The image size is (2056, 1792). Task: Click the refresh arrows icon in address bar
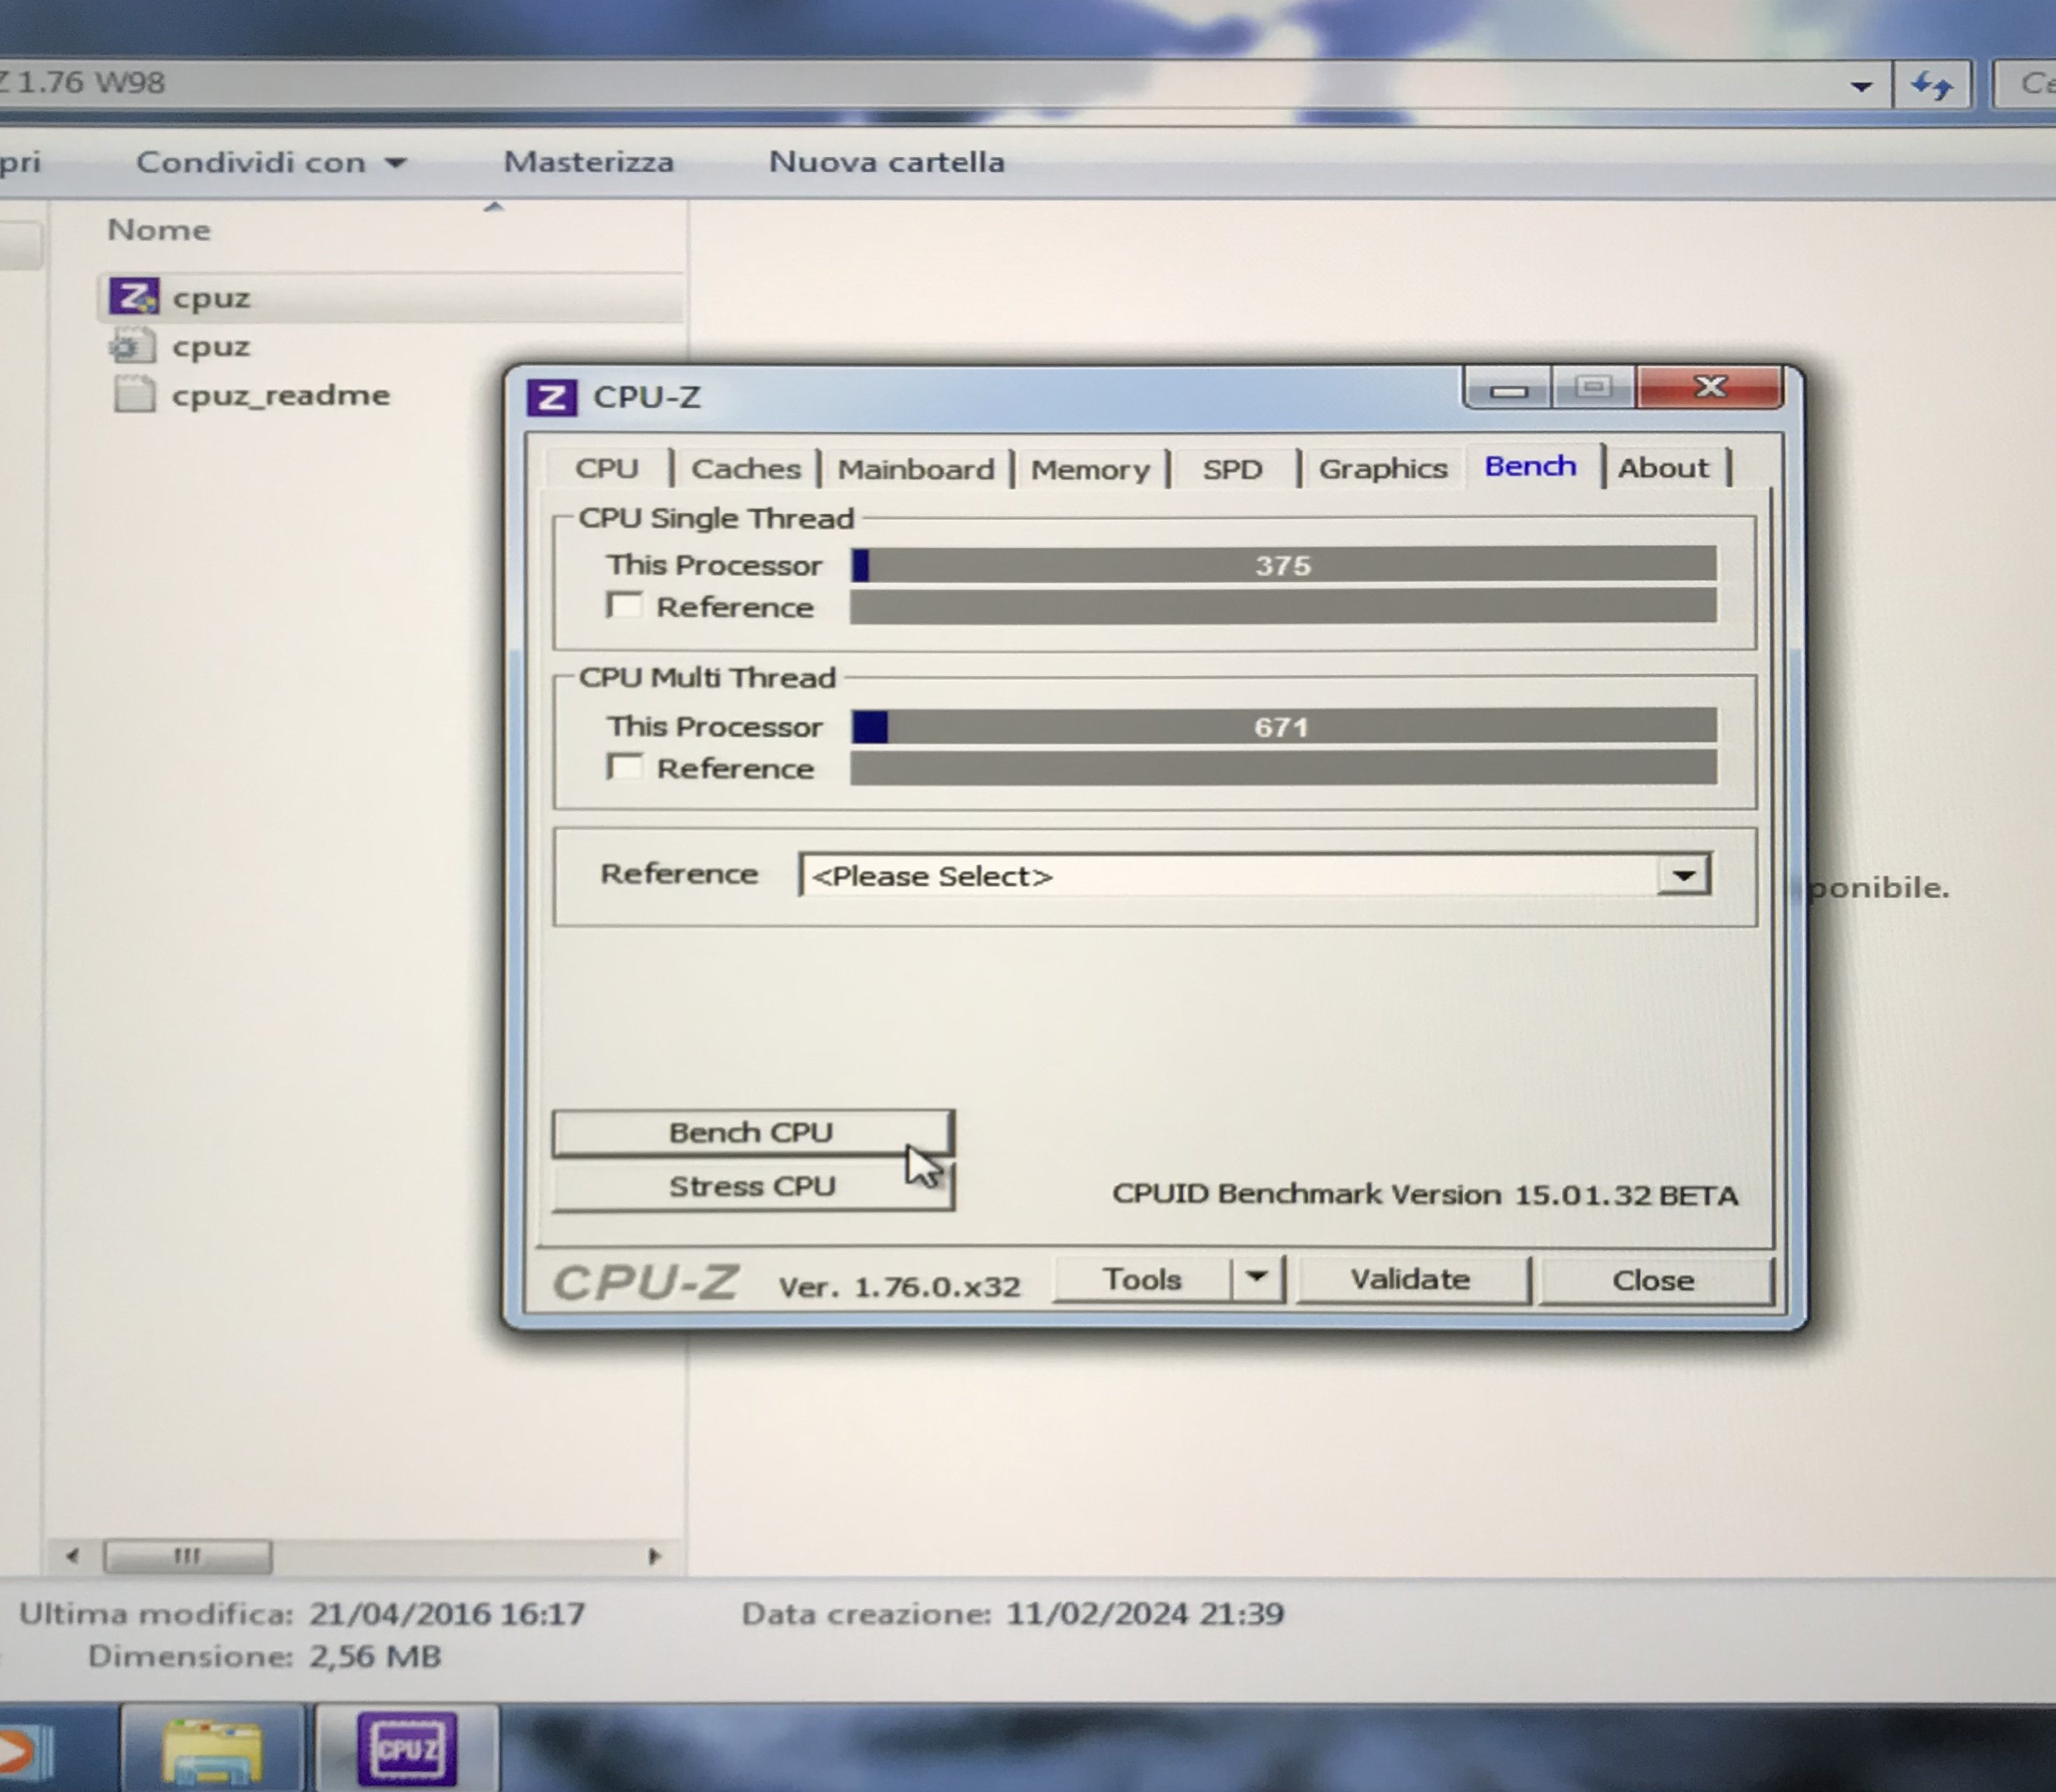pos(1931,85)
